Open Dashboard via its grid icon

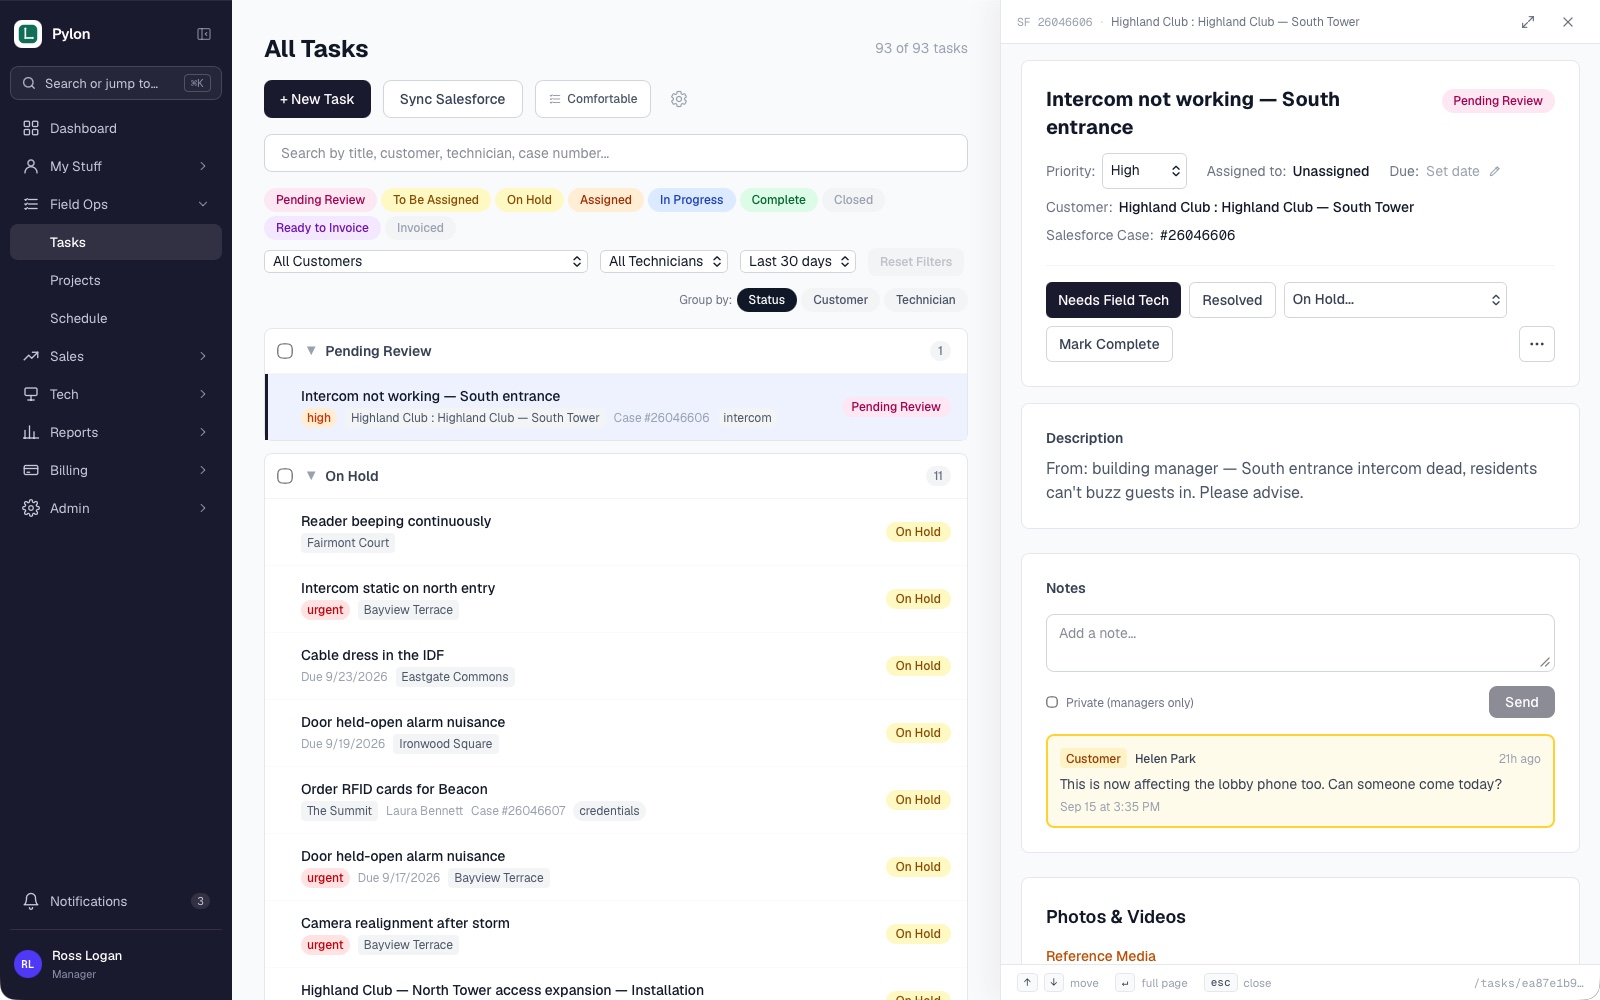pyautogui.click(x=31, y=128)
